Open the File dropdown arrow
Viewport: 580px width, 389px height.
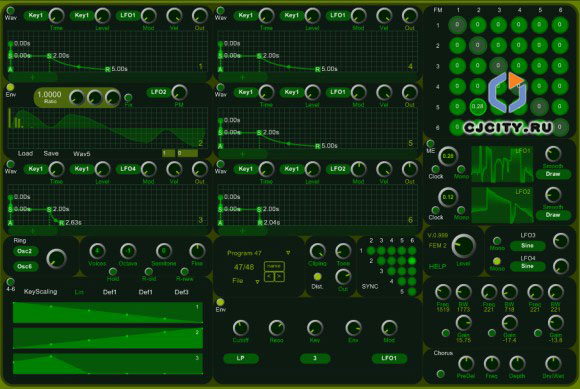tap(257, 282)
